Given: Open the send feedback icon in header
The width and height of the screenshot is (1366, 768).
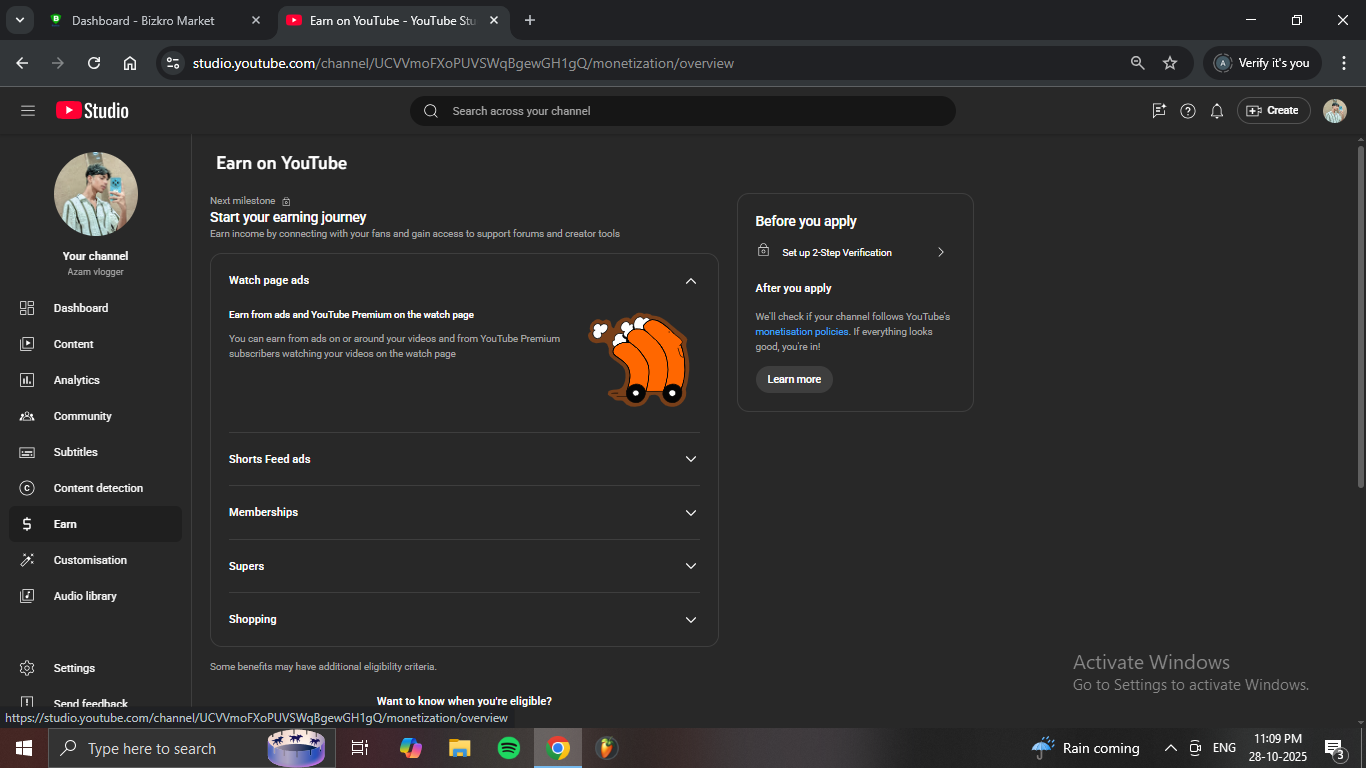Looking at the screenshot, I should 1158,111.
